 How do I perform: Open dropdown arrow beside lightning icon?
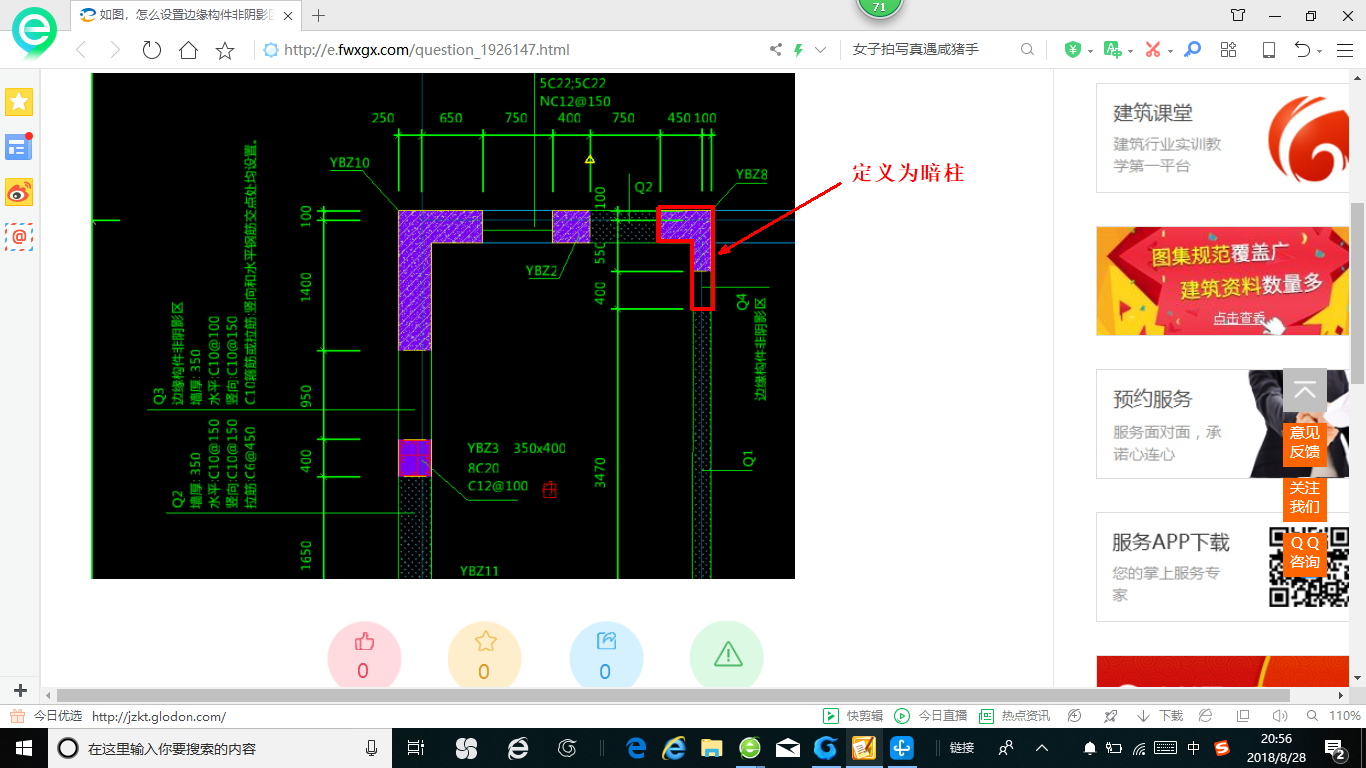pos(821,50)
